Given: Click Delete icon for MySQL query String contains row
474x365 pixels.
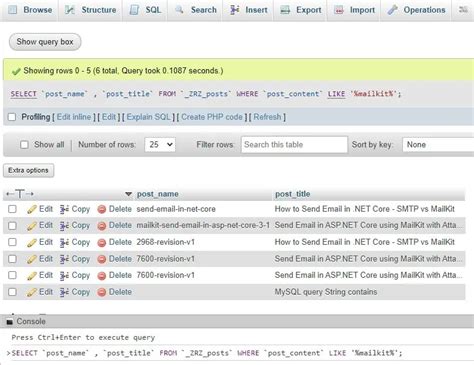Looking at the screenshot, I should (x=102, y=292).
